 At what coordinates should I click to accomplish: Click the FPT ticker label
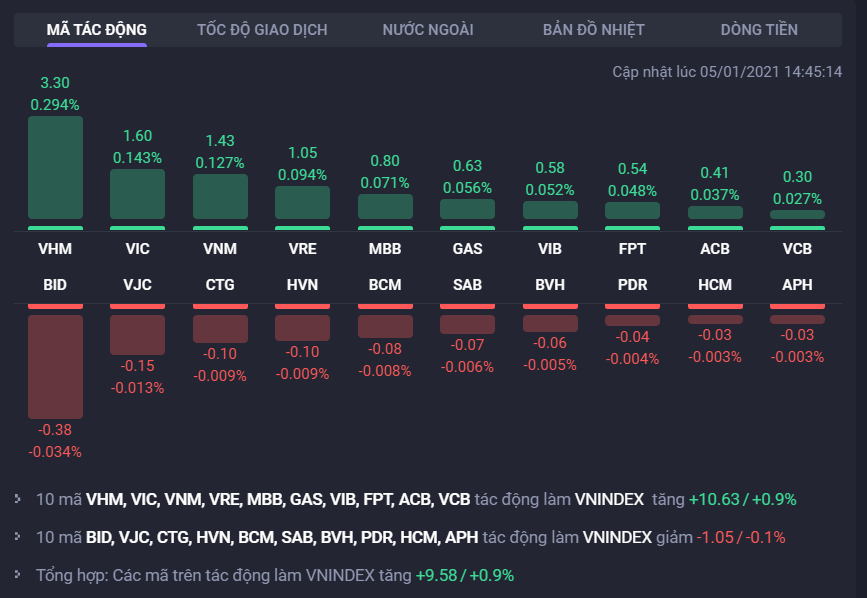(632, 247)
